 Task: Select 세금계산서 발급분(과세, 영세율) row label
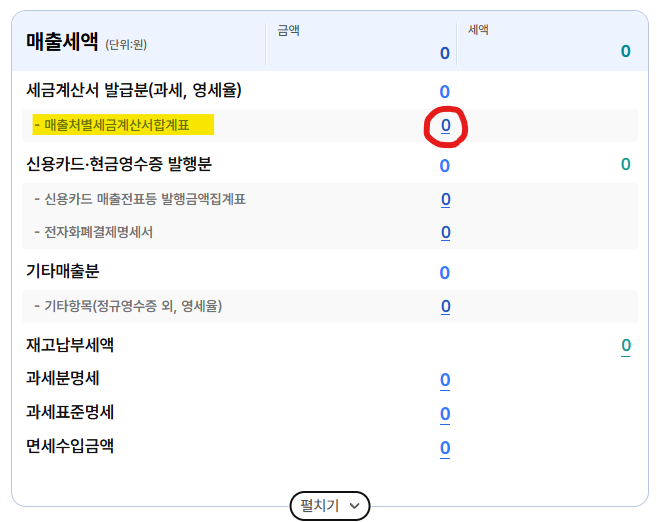coord(134,90)
